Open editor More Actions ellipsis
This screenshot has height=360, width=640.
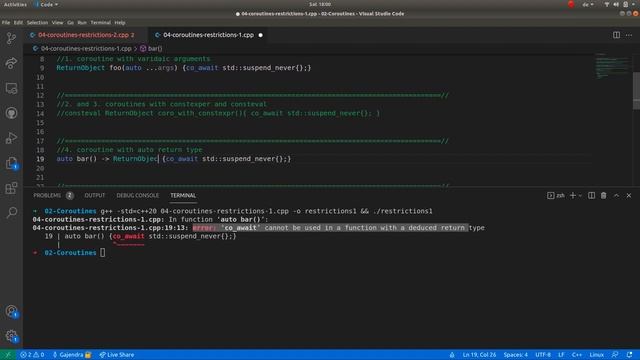(629, 35)
